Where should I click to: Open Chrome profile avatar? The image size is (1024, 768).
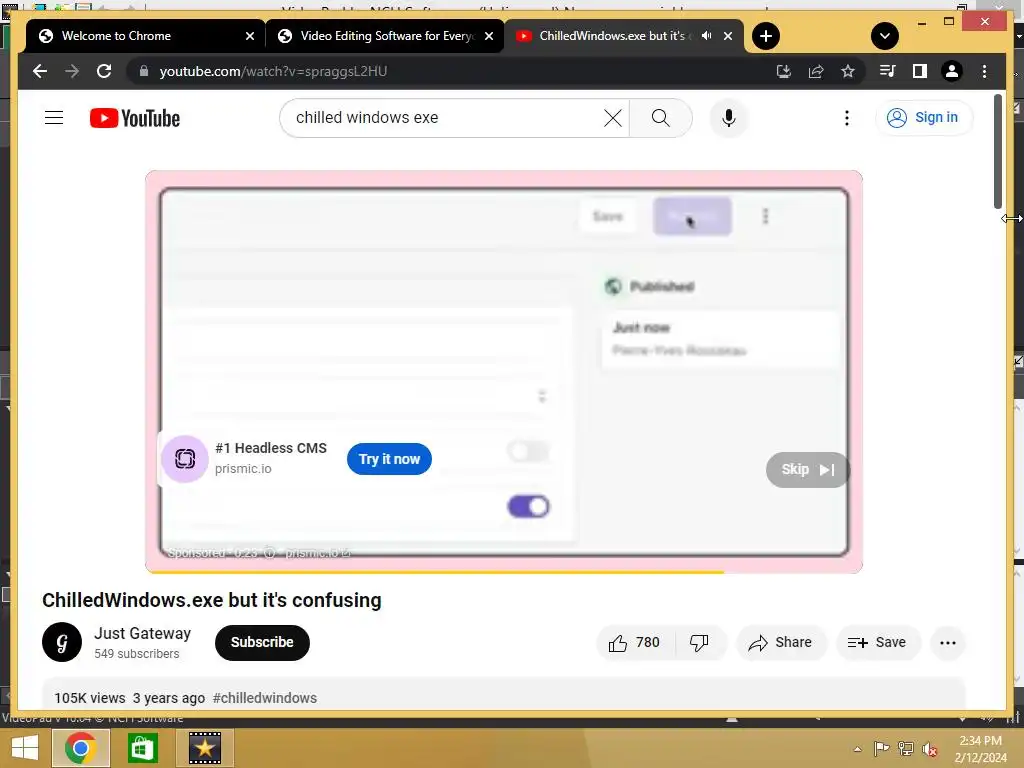pyautogui.click(x=952, y=71)
